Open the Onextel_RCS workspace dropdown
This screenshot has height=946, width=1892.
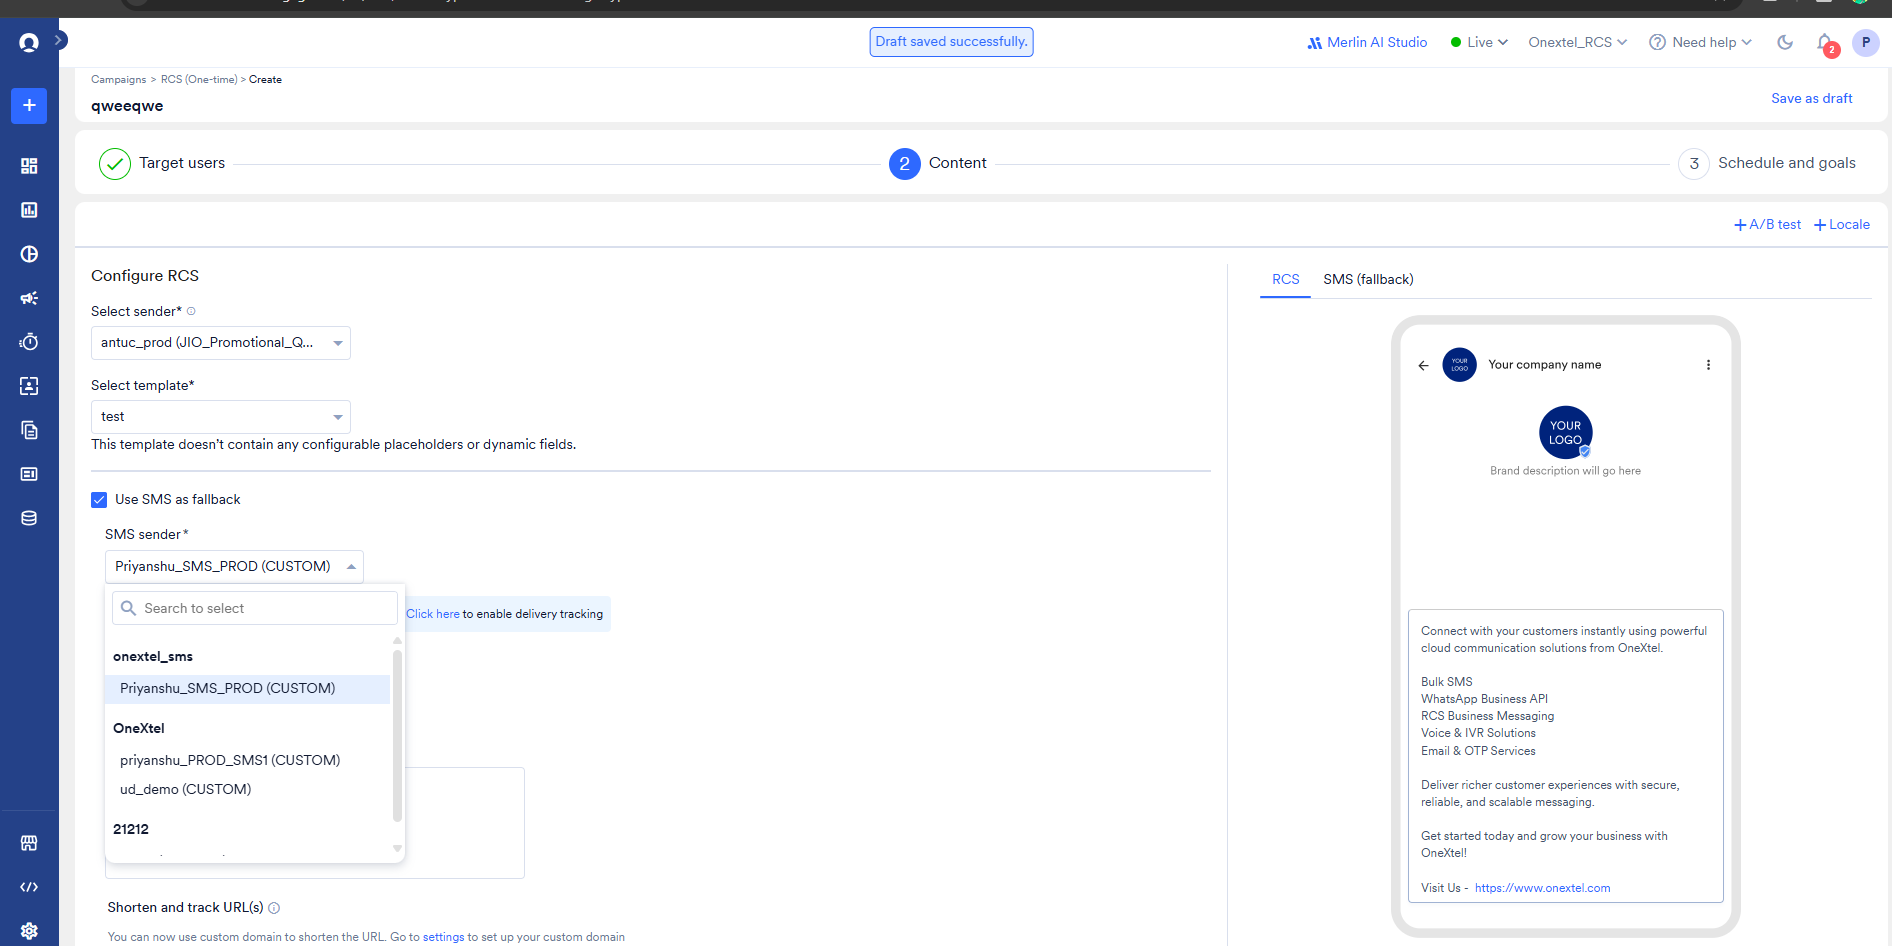coord(1578,42)
